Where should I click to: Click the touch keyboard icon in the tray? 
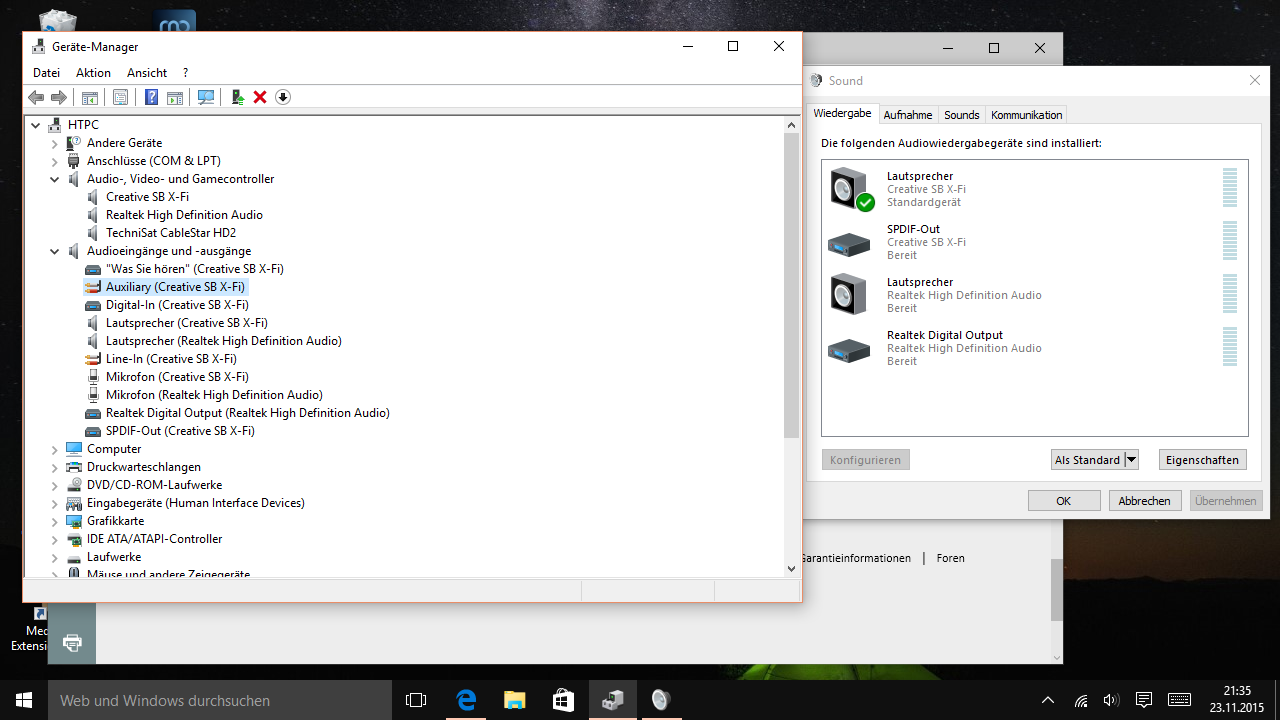tap(1179, 700)
